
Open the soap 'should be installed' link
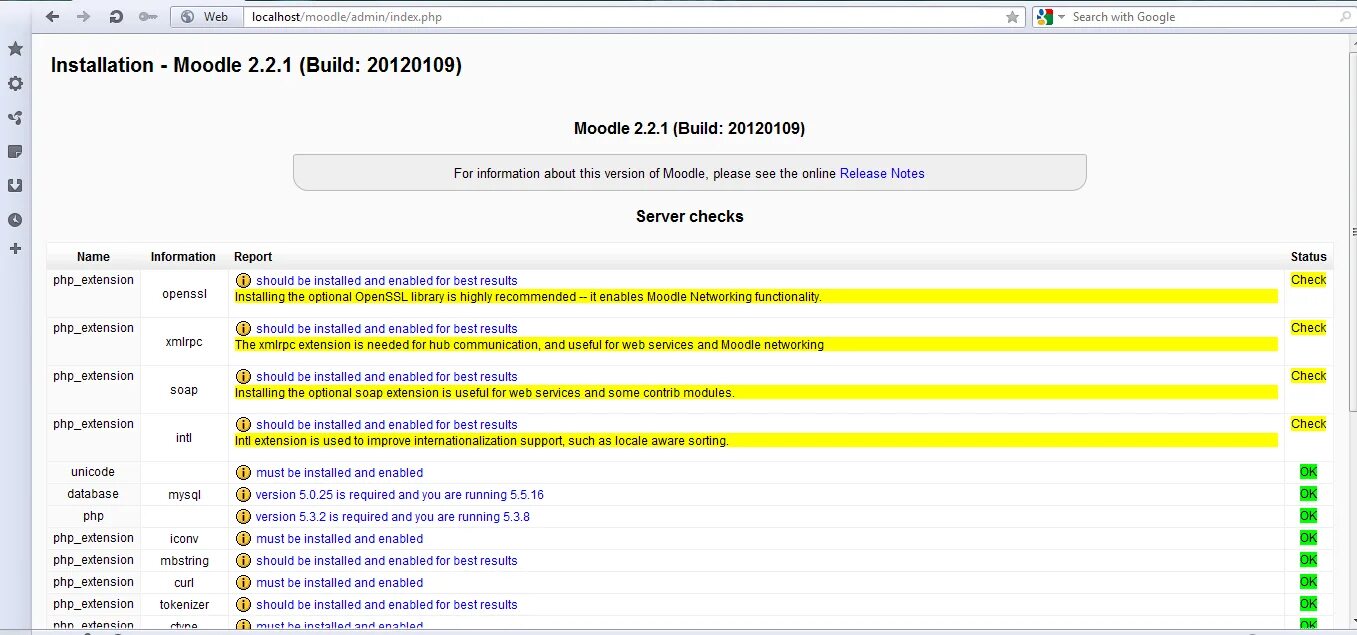click(387, 377)
